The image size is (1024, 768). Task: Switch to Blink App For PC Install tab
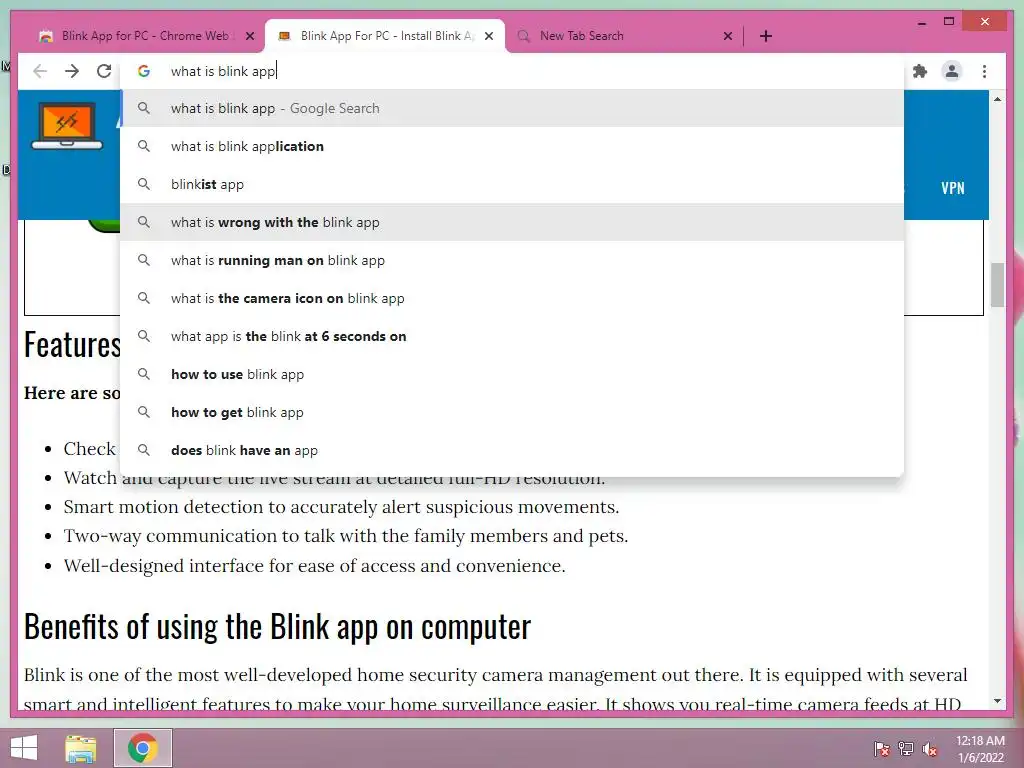tap(385, 36)
